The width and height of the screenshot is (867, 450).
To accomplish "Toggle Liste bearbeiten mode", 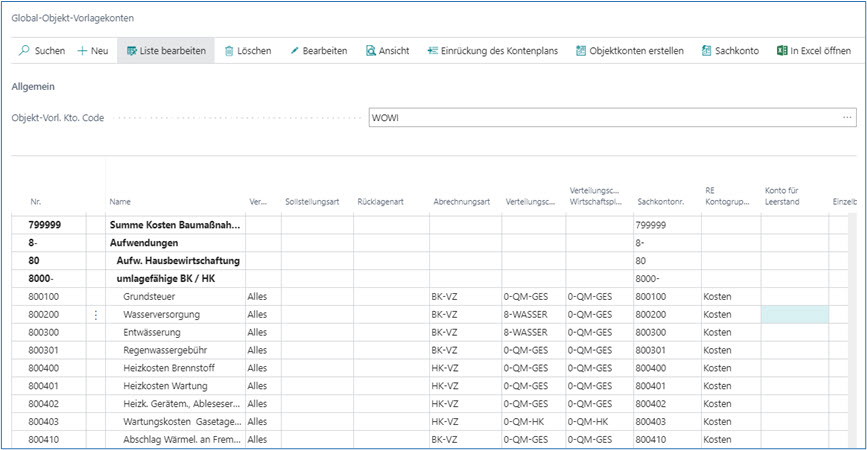I will coord(166,51).
